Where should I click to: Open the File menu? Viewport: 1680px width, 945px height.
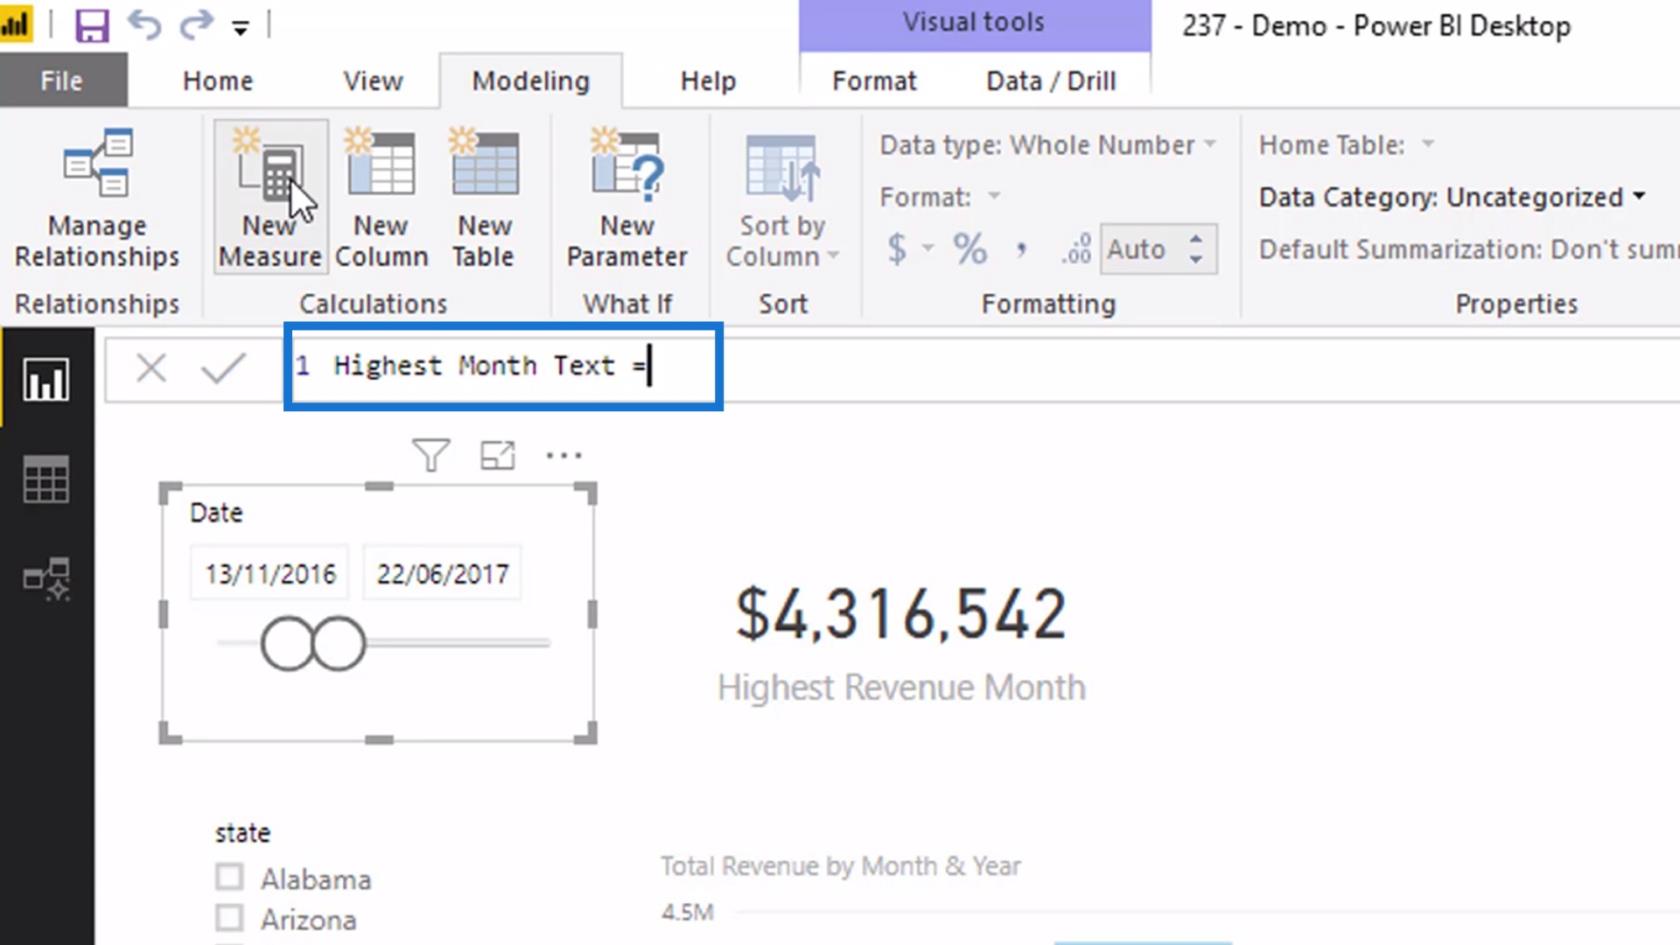click(62, 81)
